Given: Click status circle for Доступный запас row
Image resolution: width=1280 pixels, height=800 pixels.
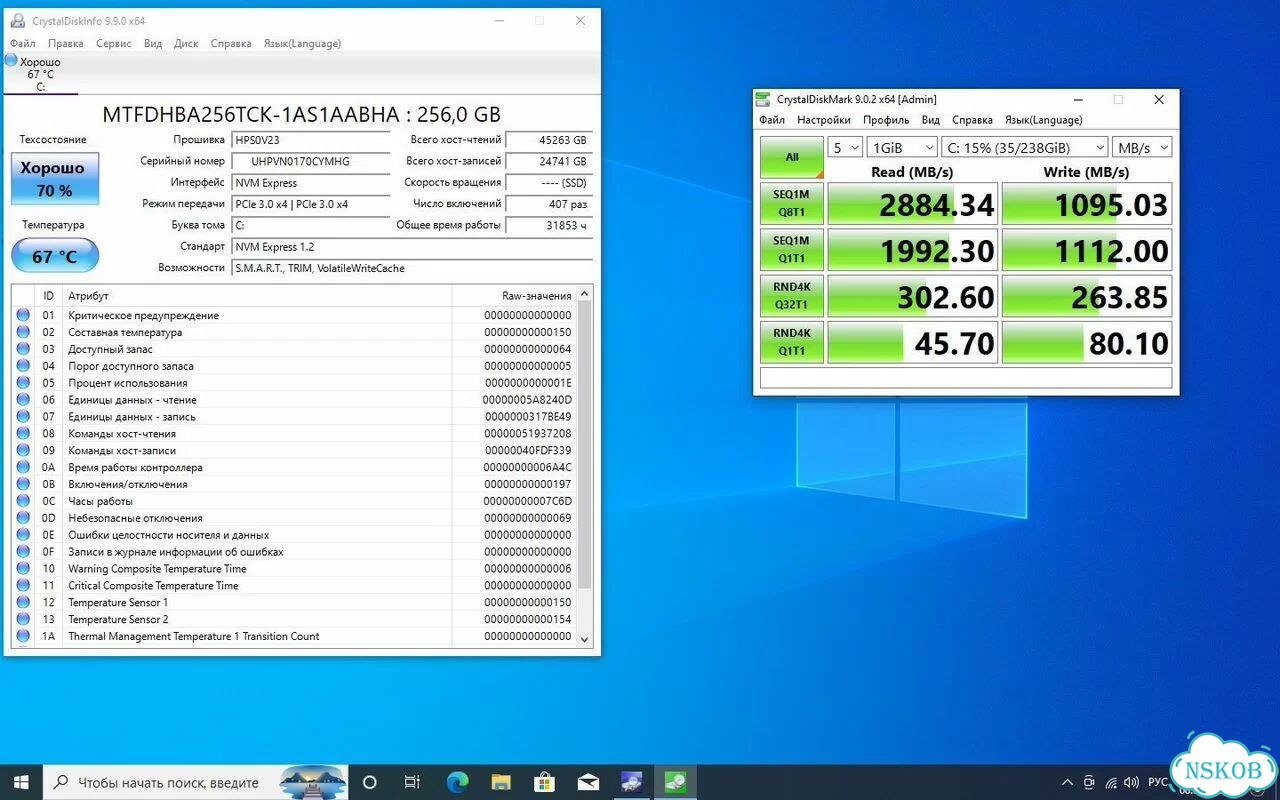Looking at the screenshot, I should pyautogui.click(x=23, y=349).
